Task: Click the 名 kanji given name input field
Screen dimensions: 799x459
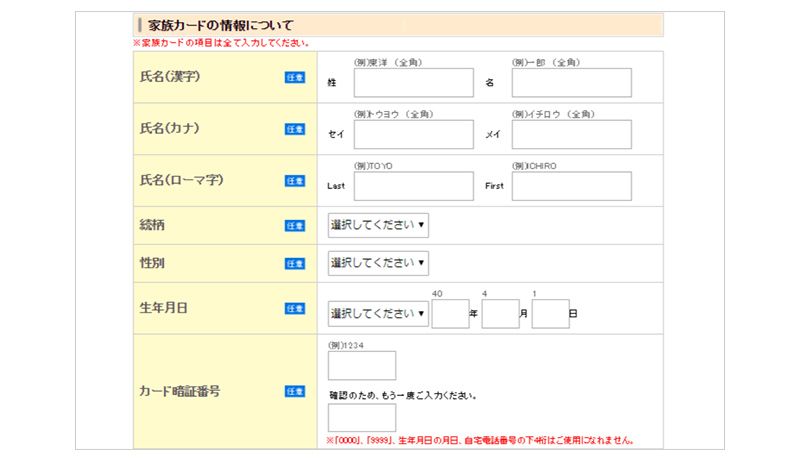Action: tap(571, 83)
